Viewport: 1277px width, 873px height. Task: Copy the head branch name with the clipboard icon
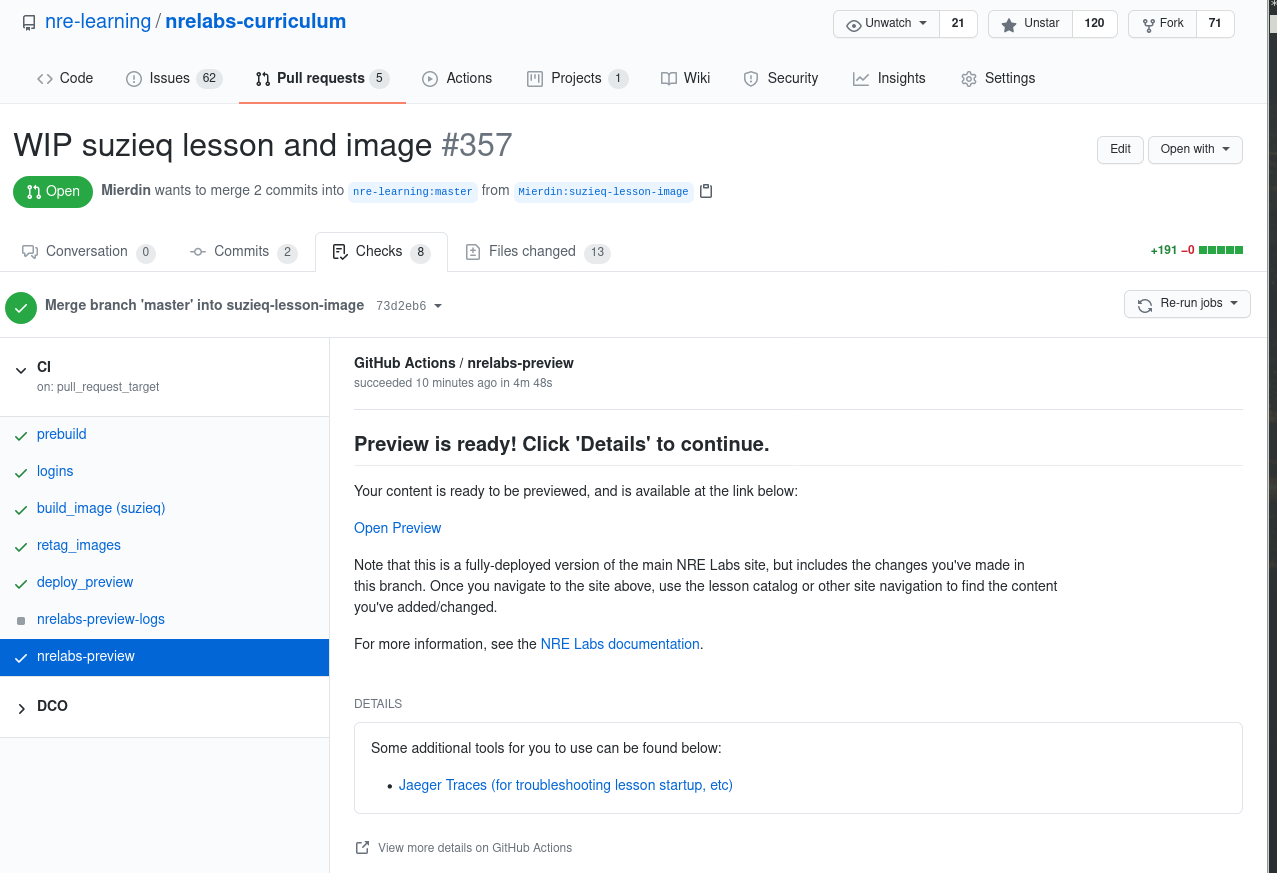tap(706, 191)
